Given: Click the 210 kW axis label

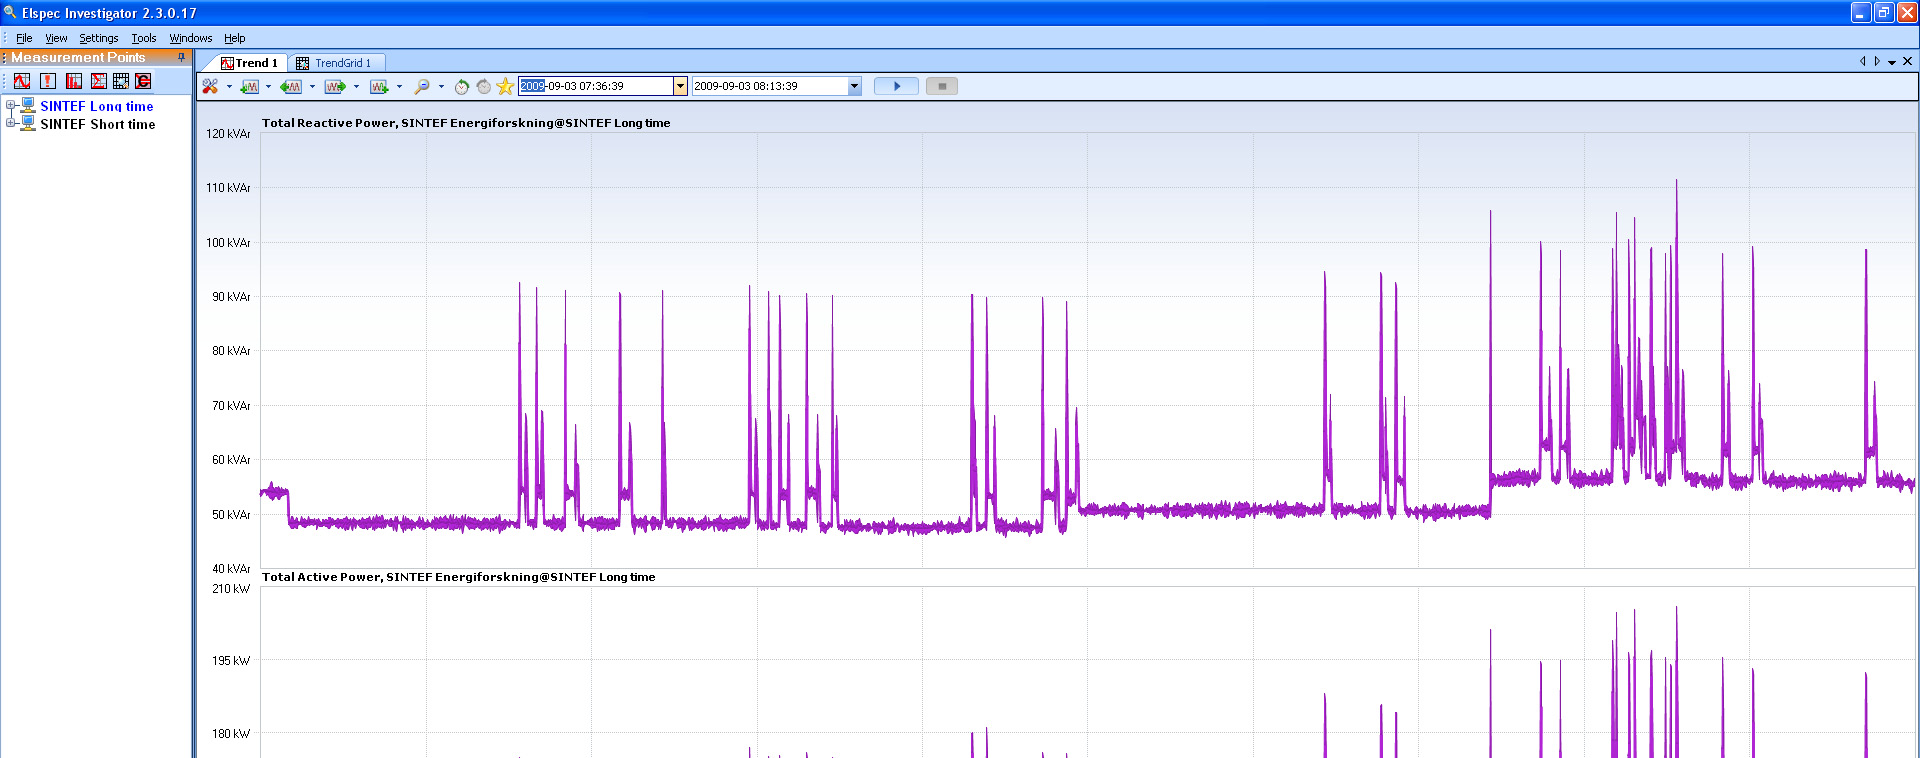Looking at the screenshot, I should click(x=231, y=589).
